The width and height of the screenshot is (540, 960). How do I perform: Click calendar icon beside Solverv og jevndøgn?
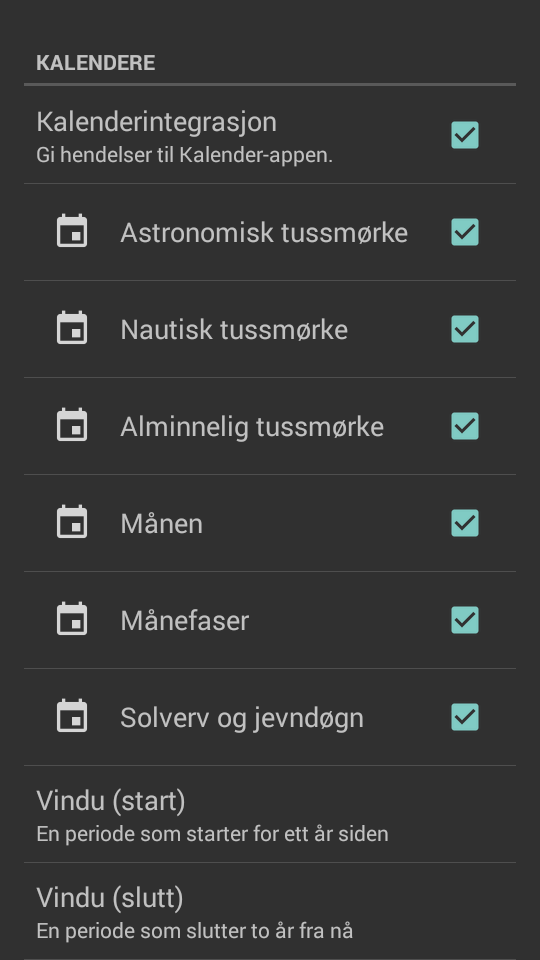click(x=72, y=716)
